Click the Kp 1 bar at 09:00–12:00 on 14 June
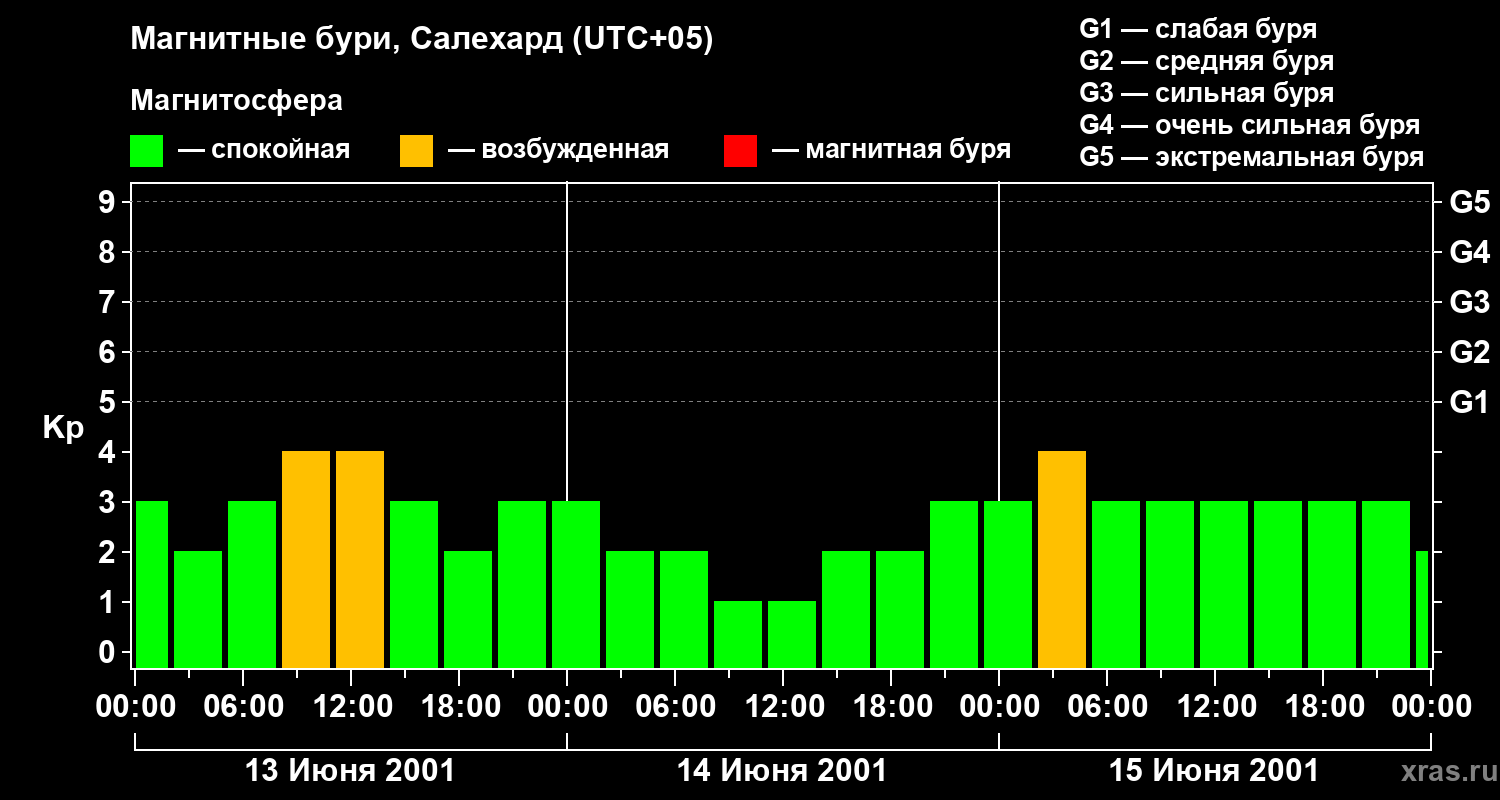 [x=738, y=635]
